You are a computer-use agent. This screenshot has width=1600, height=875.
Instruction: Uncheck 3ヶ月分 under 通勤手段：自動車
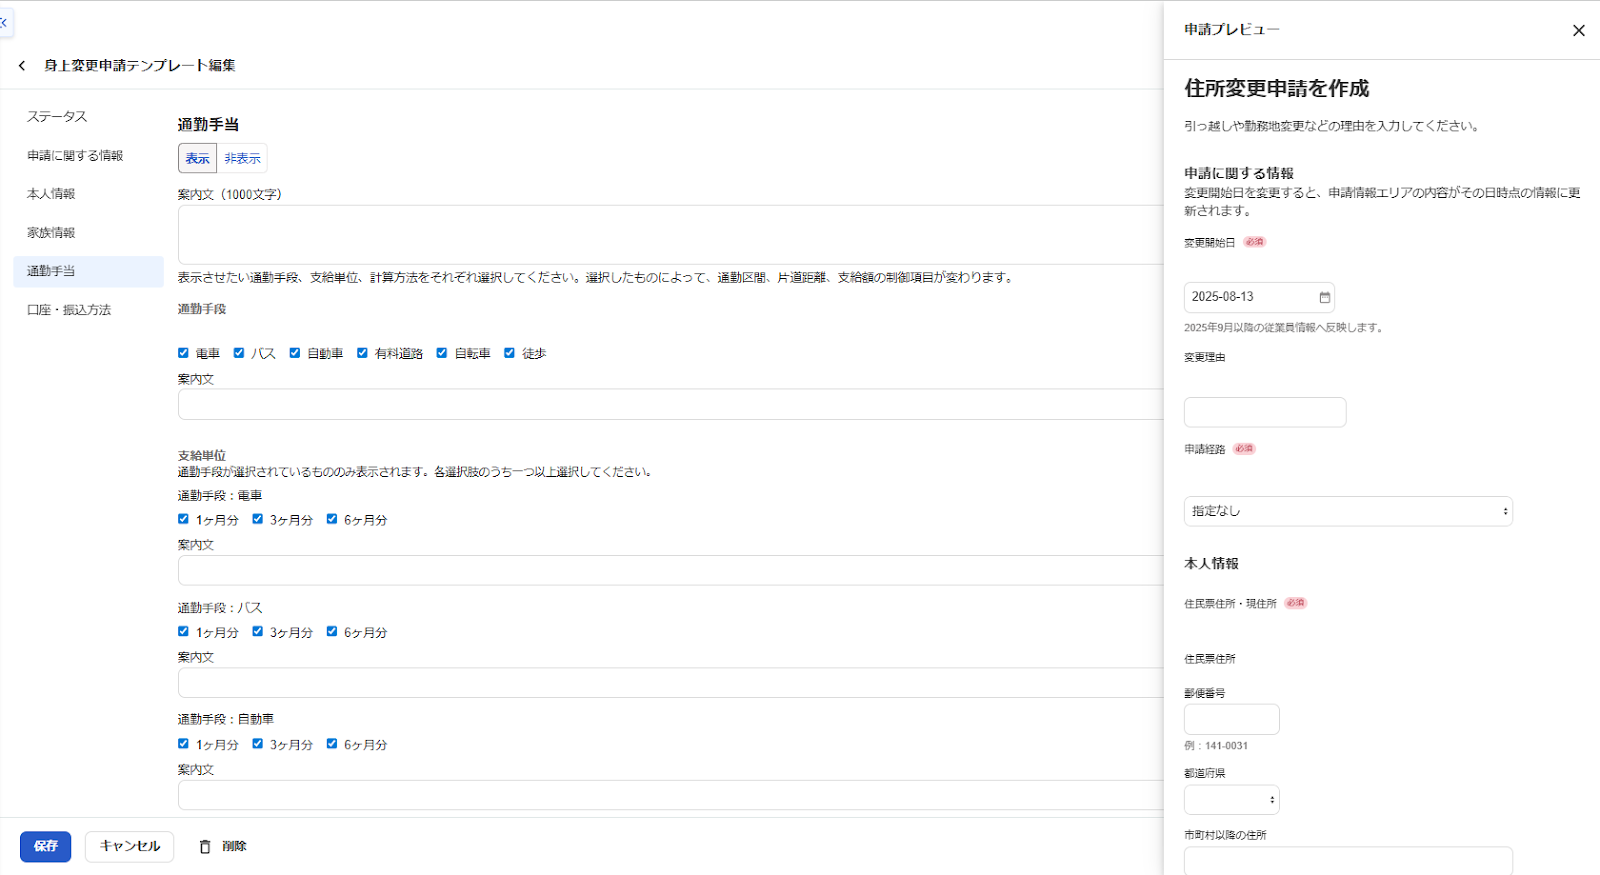click(258, 744)
